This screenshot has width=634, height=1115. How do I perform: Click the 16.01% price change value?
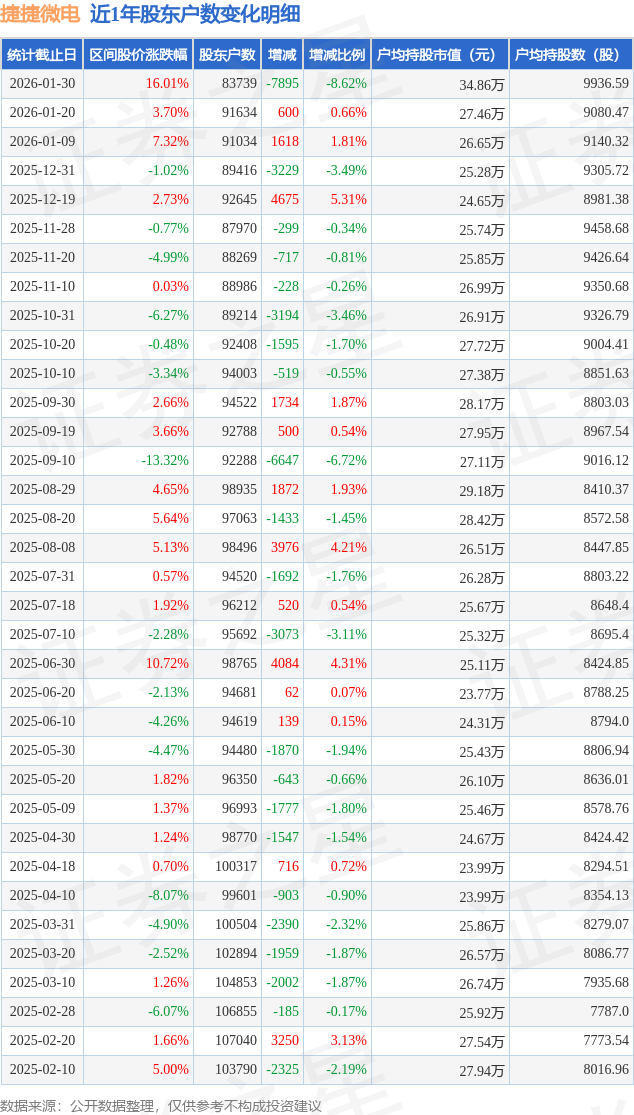pos(167,84)
